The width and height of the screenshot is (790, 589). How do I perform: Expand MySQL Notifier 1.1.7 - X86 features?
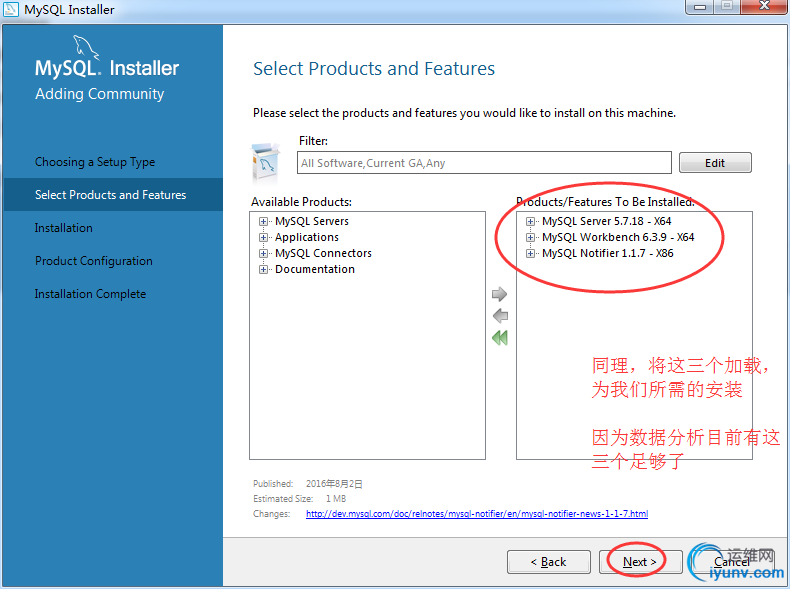point(530,253)
